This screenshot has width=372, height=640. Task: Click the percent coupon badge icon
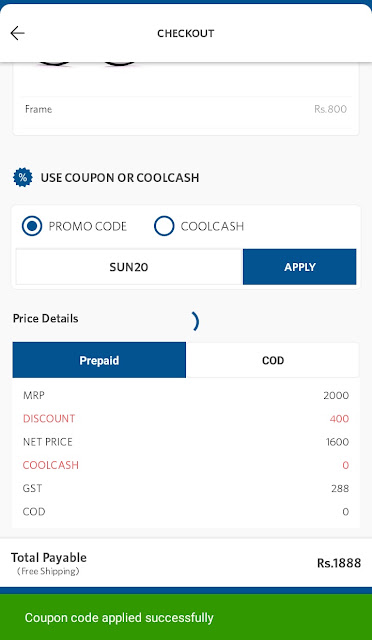(x=23, y=178)
